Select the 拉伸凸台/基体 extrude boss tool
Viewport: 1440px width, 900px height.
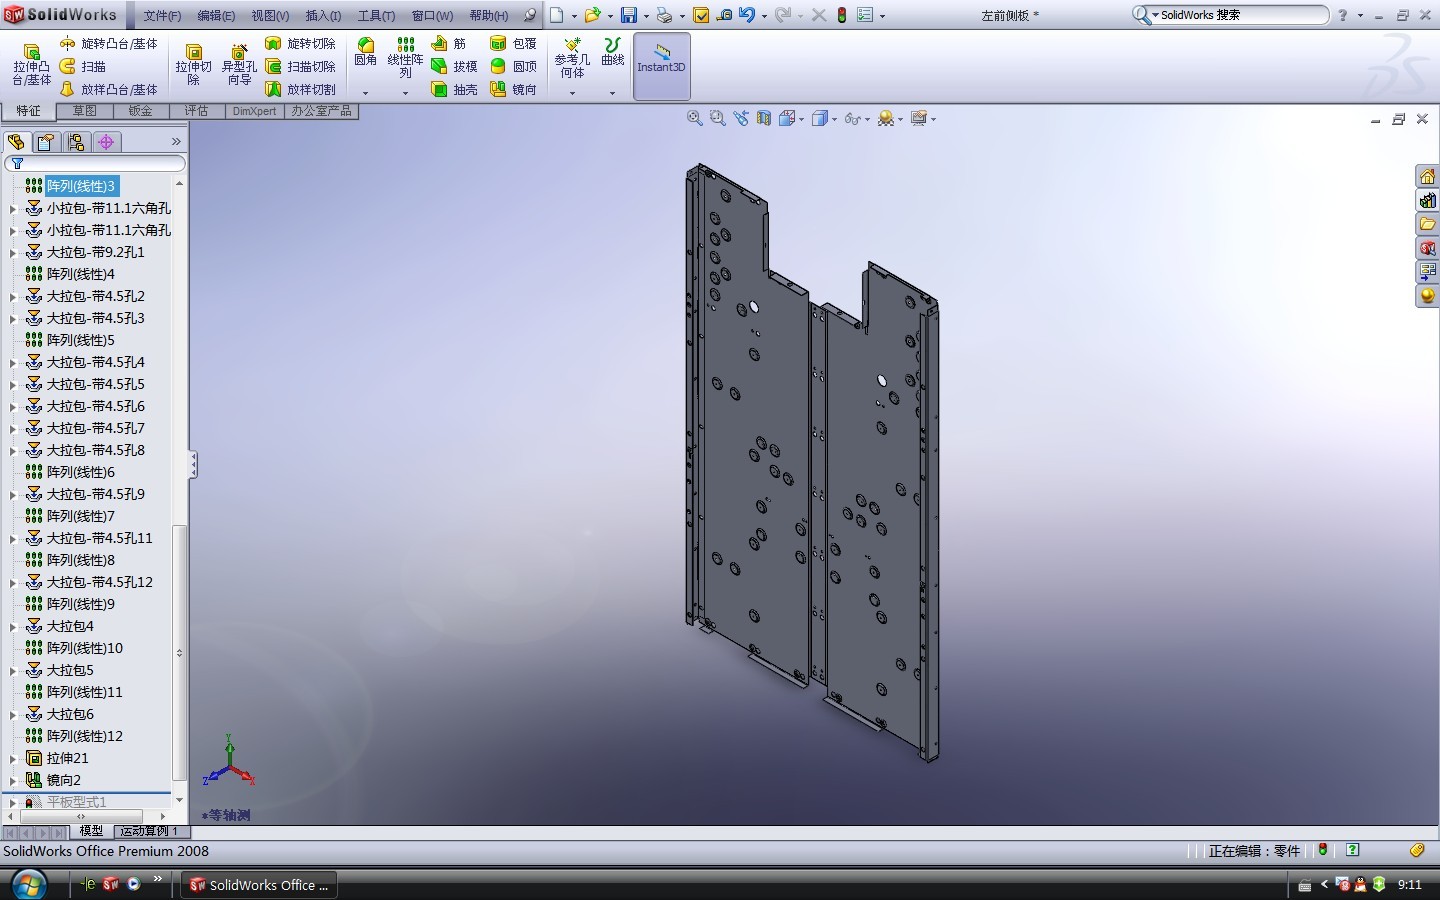click(x=31, y=66)
